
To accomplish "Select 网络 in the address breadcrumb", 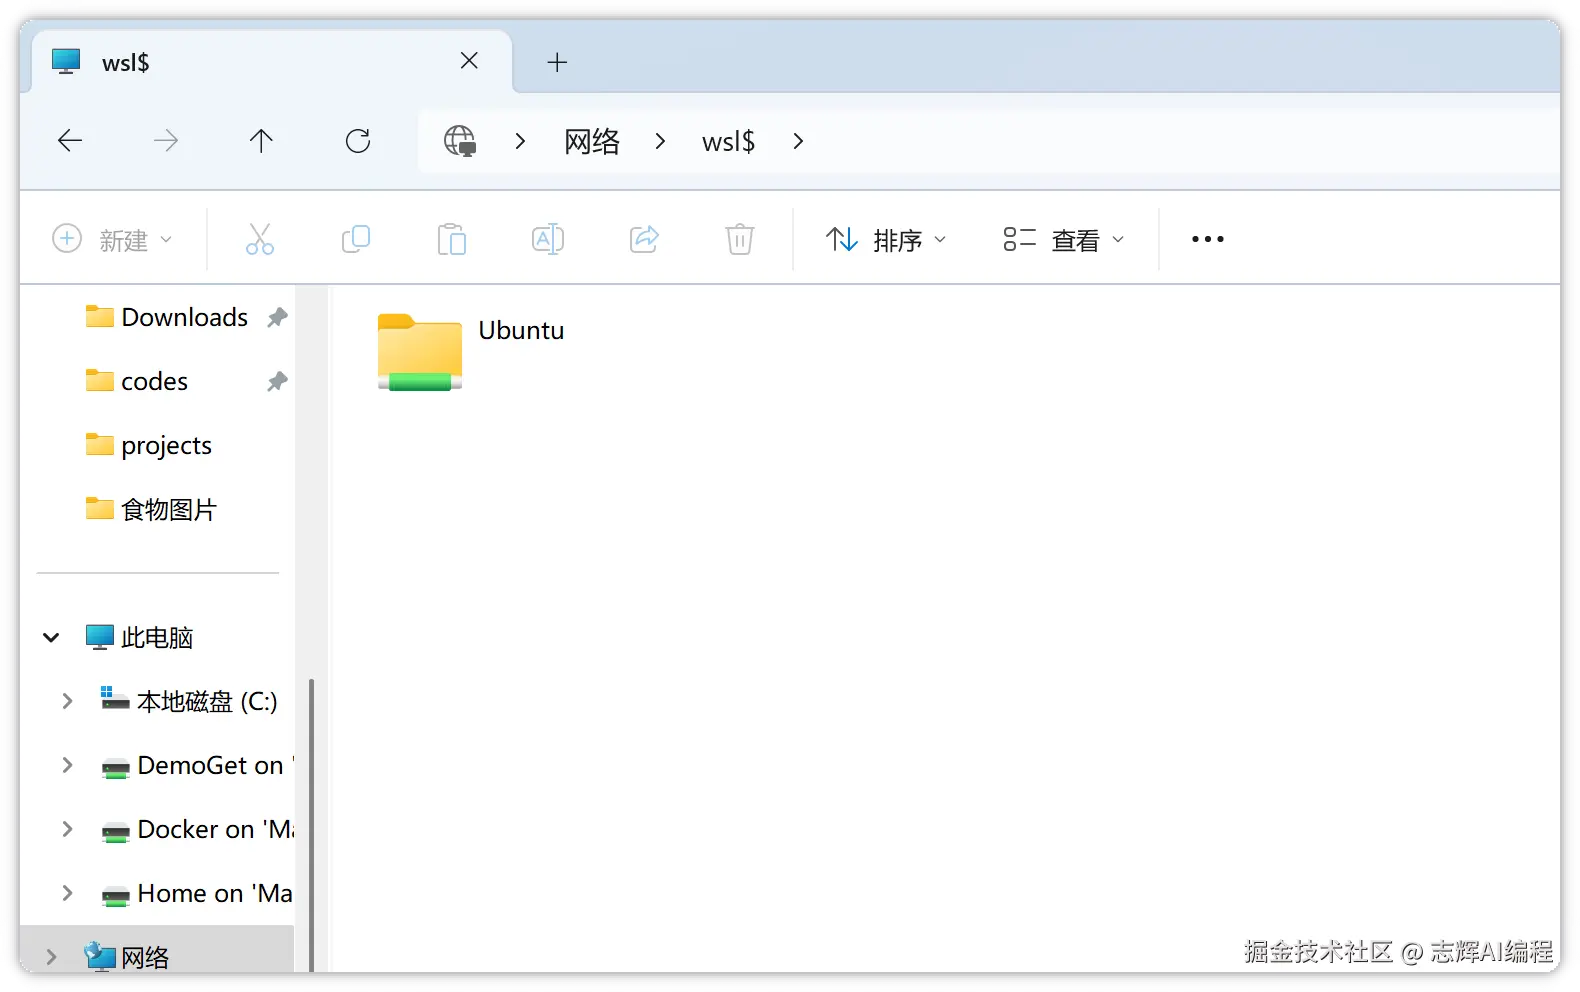I will [x=592, y=142].
